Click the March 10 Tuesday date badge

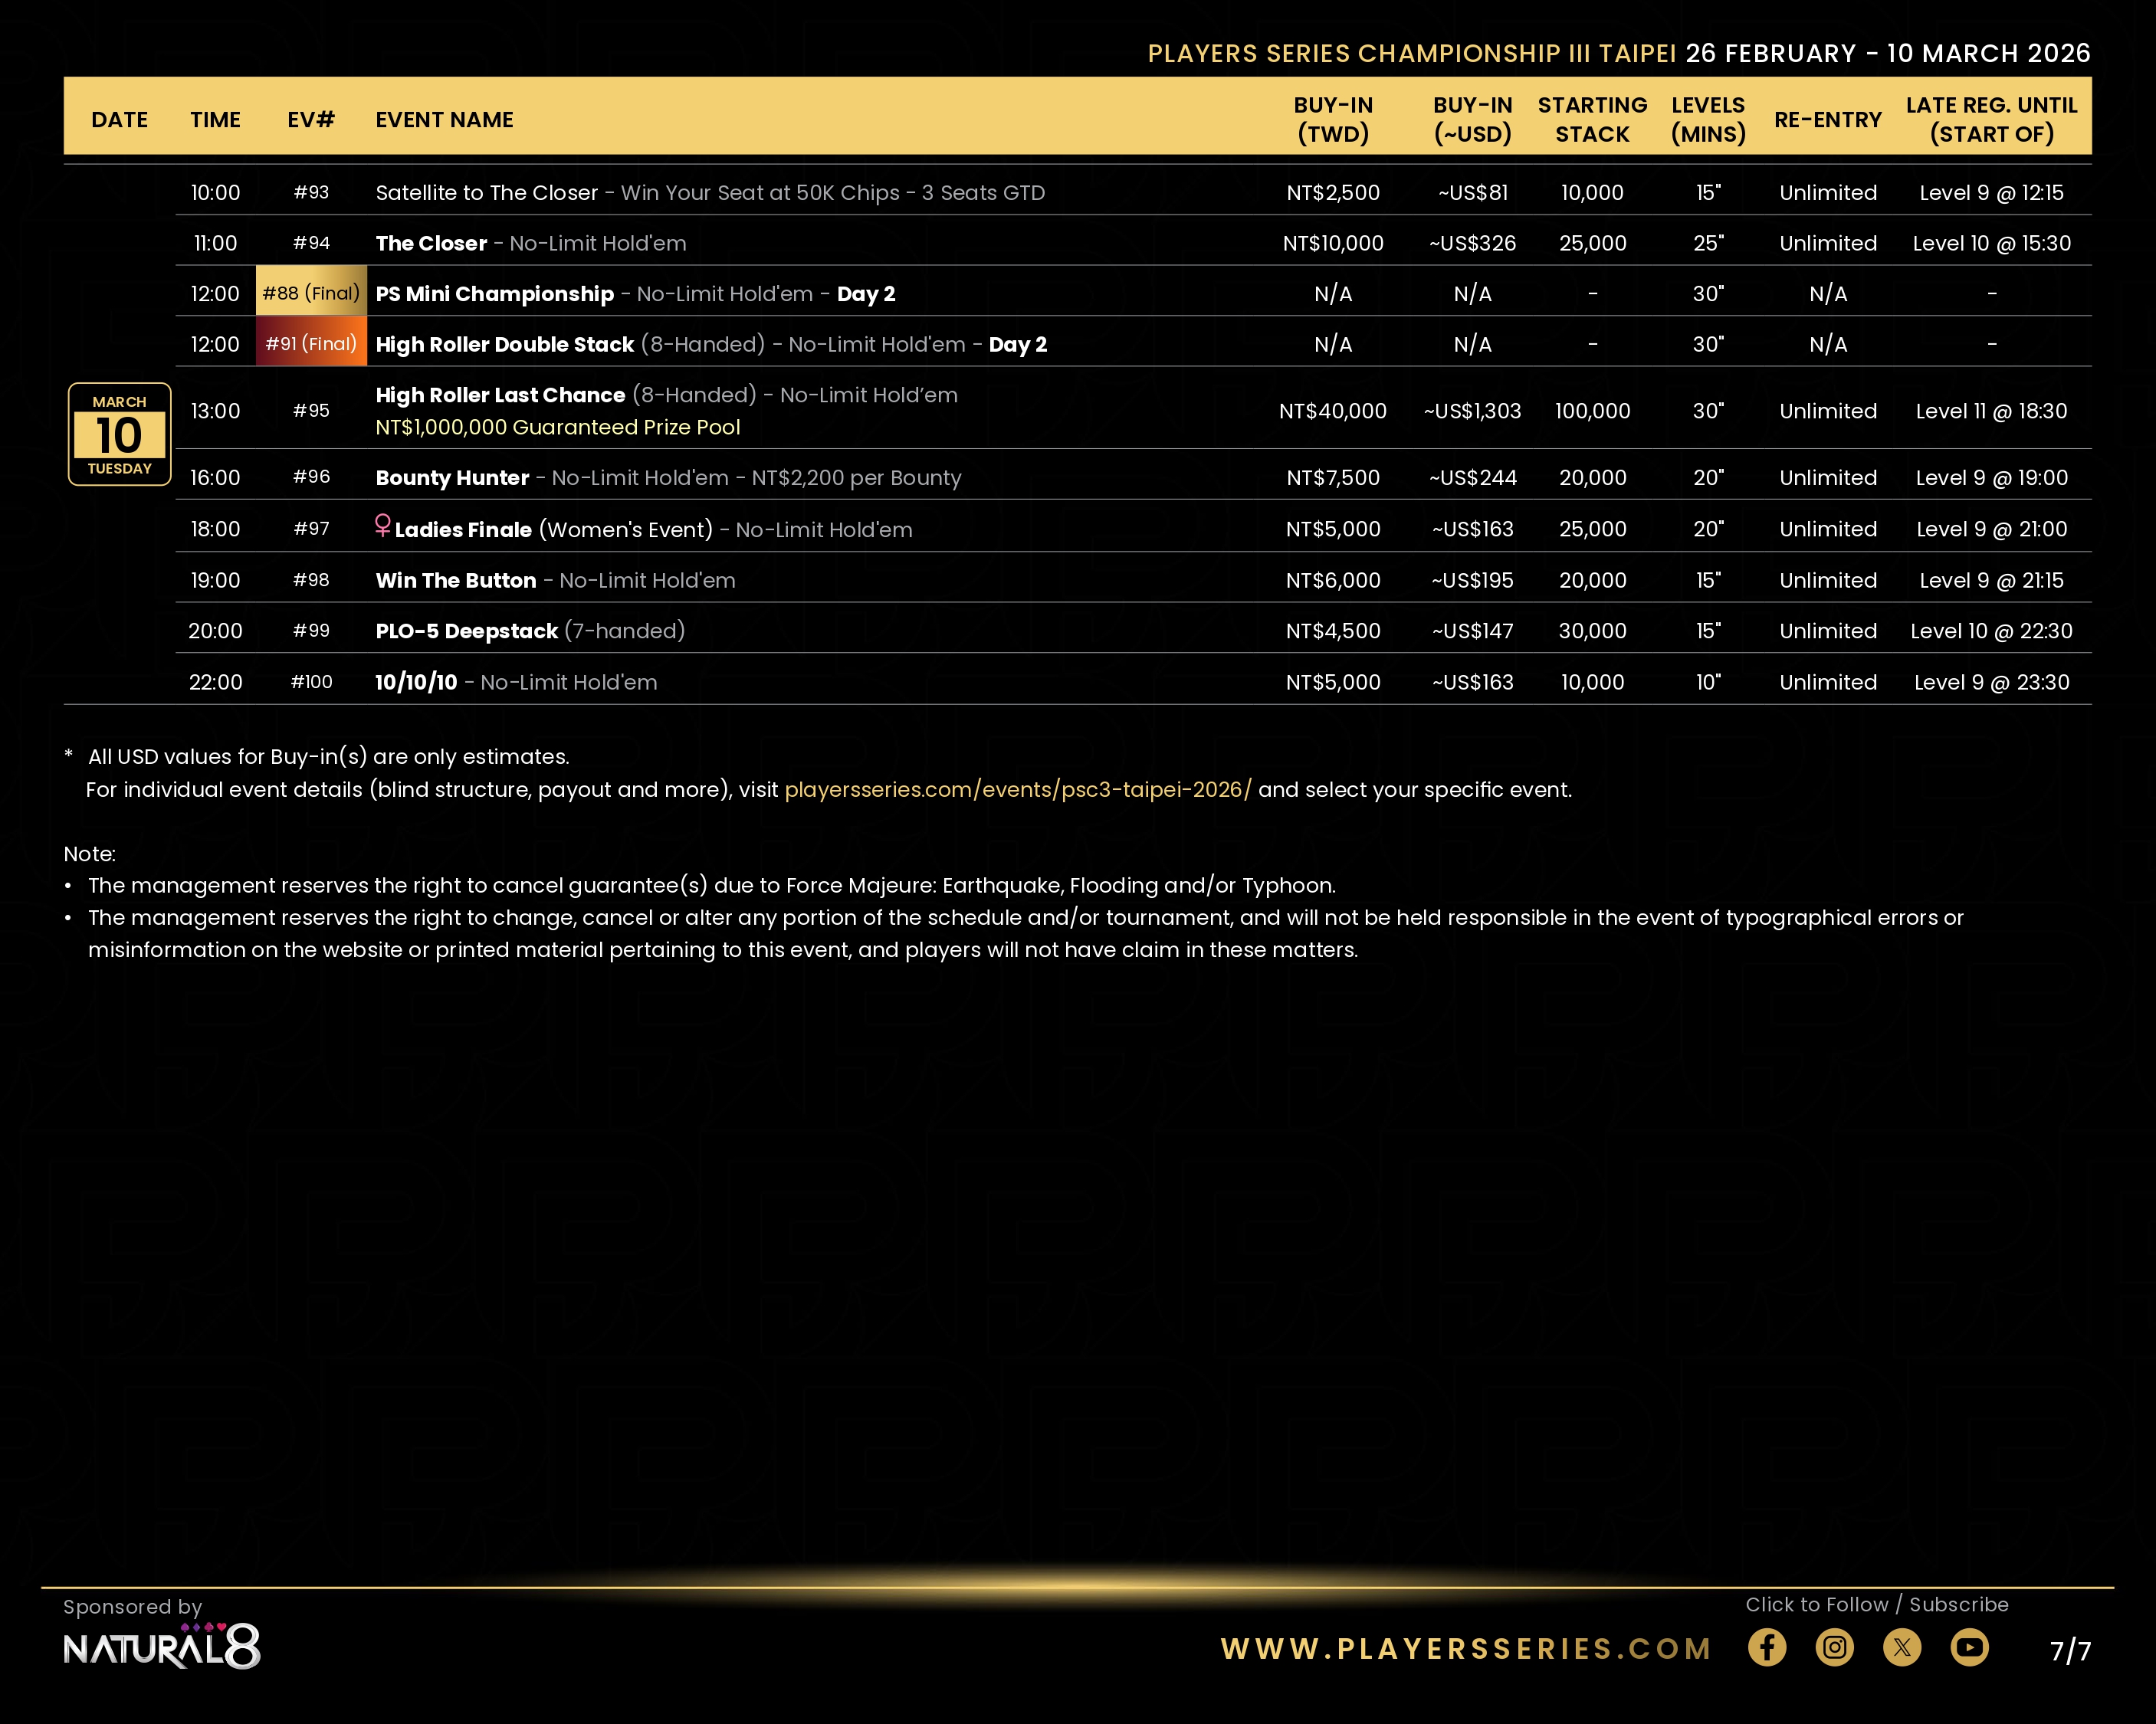tap(119, 434)
